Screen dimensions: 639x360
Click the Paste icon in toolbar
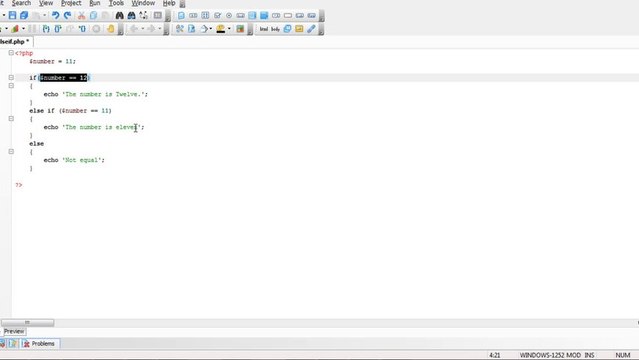click(x=105, y=15)
